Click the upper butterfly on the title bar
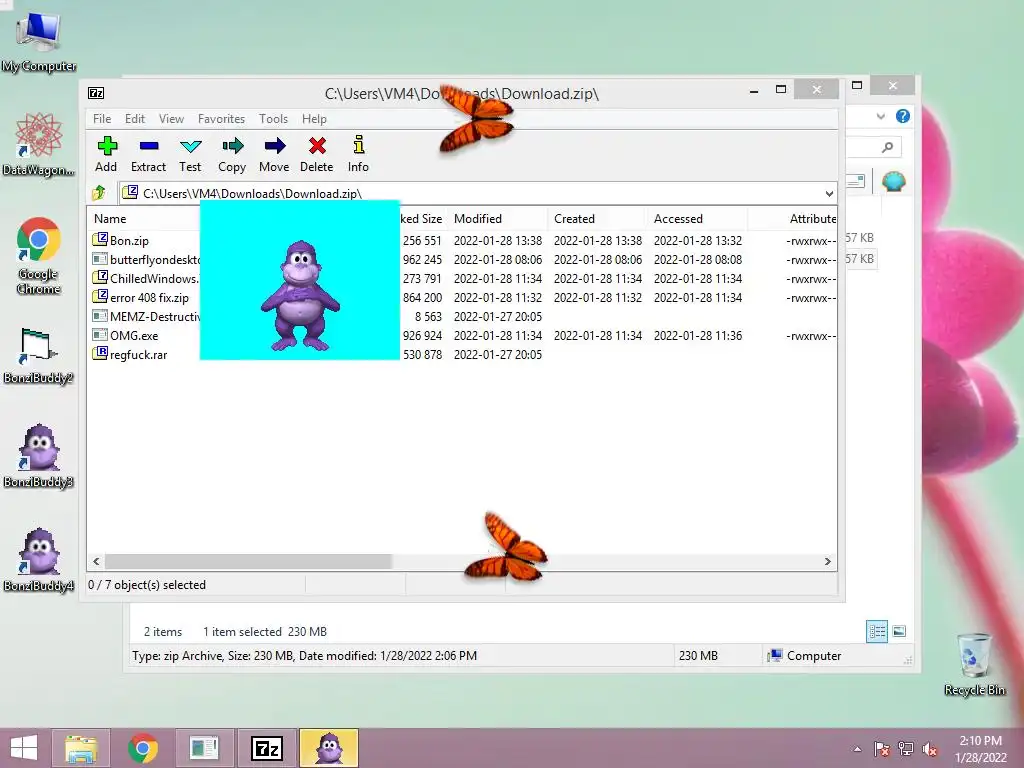1024x768 pixels. point(476,120)
